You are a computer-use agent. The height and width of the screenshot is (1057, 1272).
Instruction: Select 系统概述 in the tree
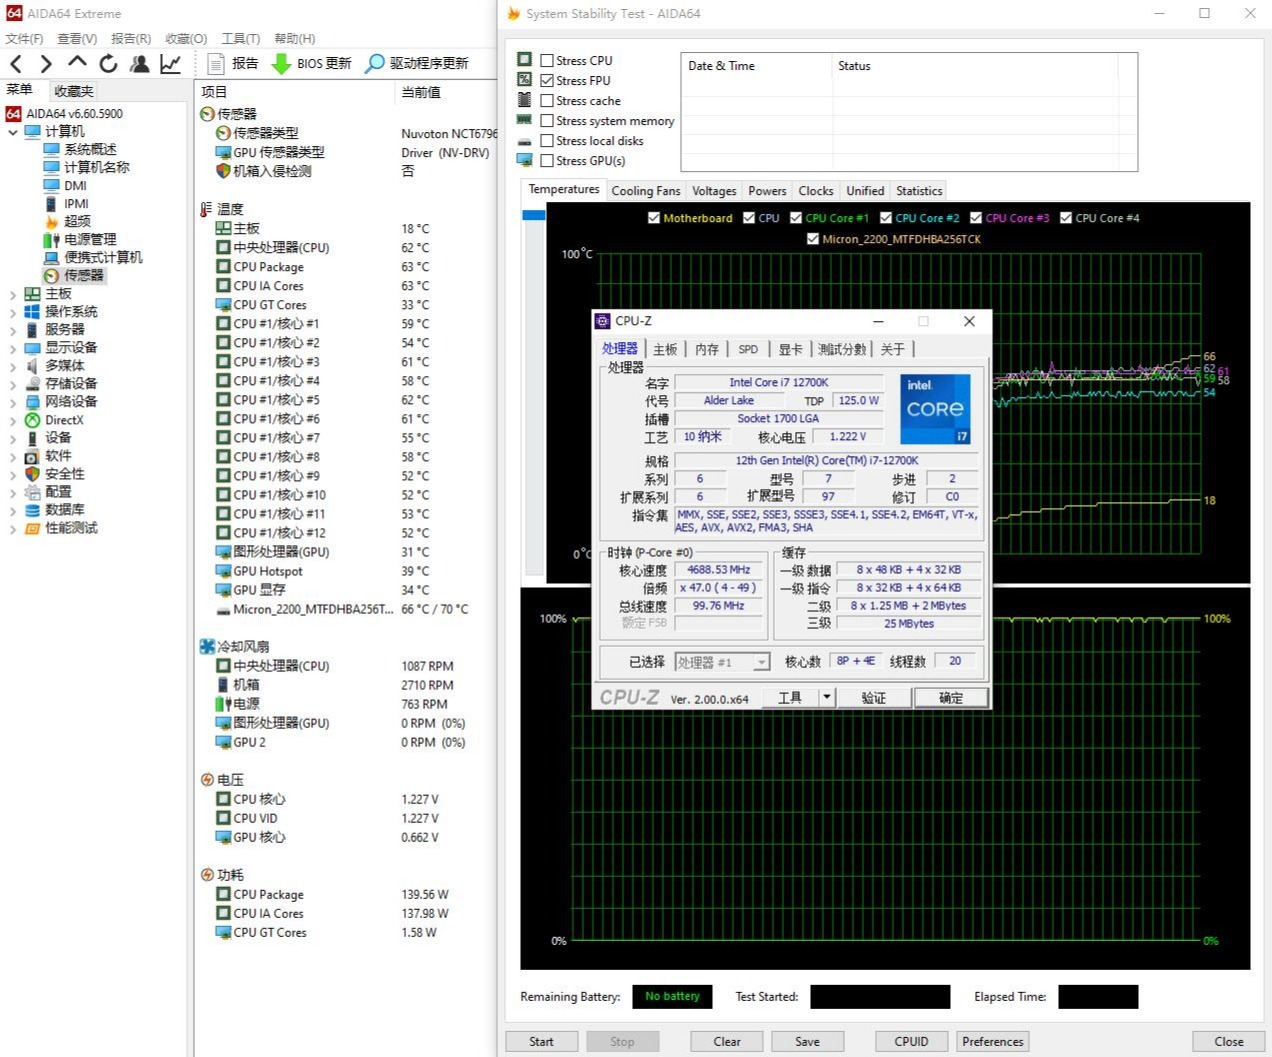[90, 149]
